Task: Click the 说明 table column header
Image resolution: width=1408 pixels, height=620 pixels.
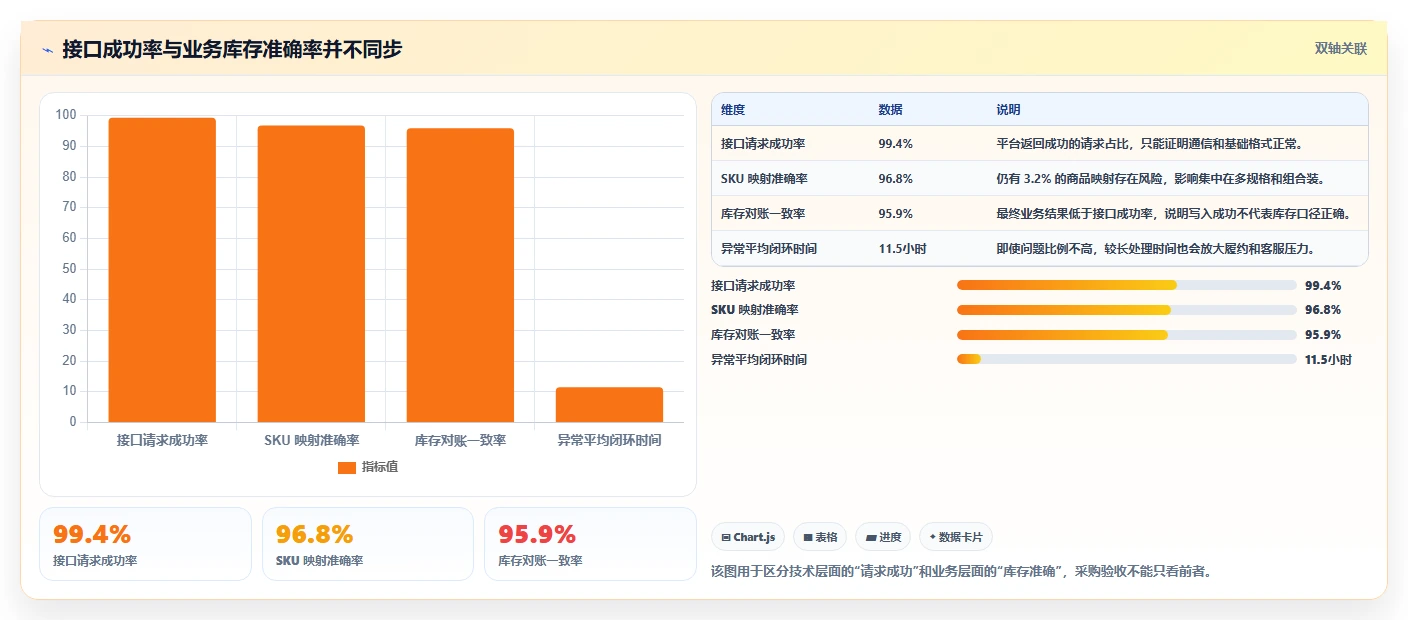Action: coord(1008,110)
